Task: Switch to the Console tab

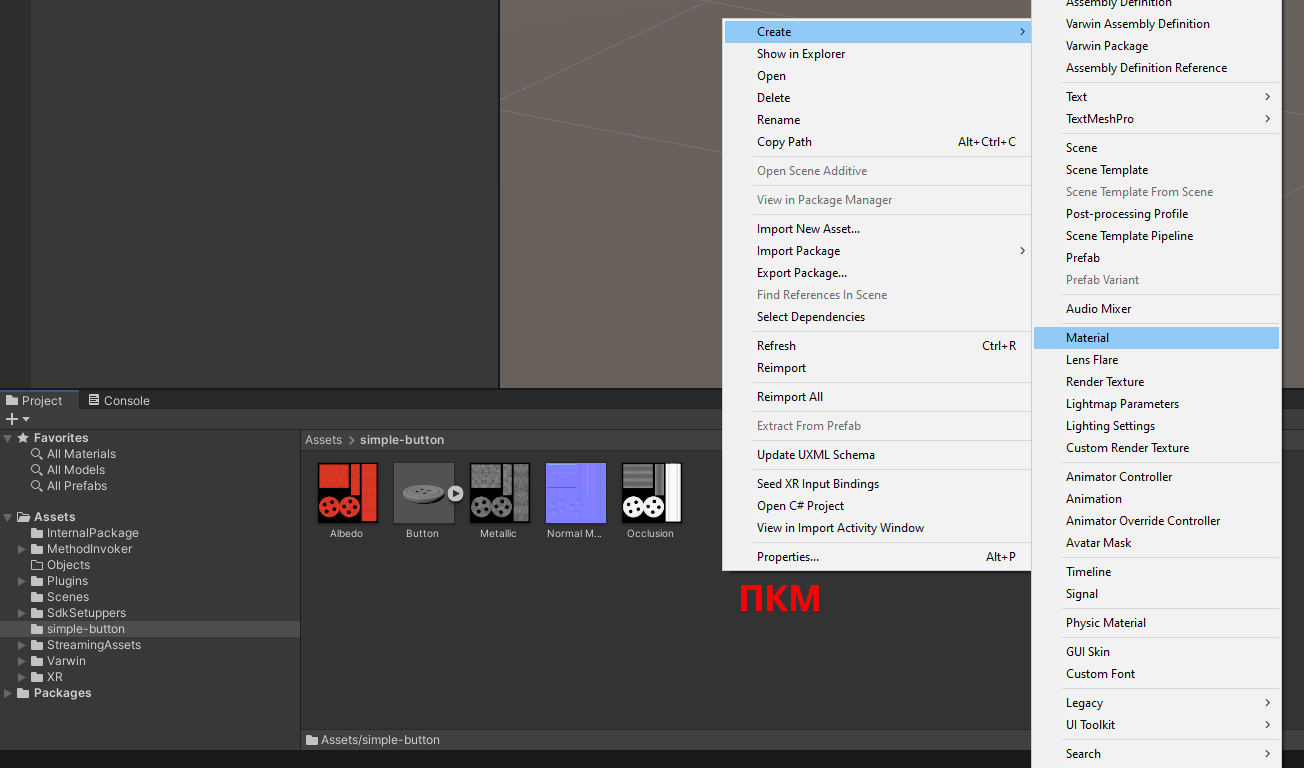Action: (x=118, y=401)
